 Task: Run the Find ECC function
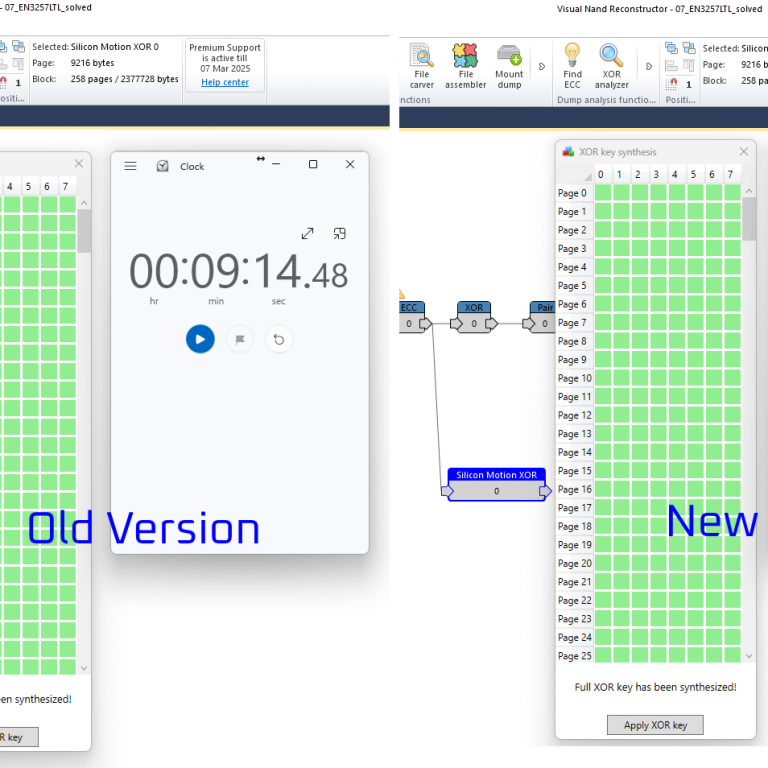(x=572, y=66)
